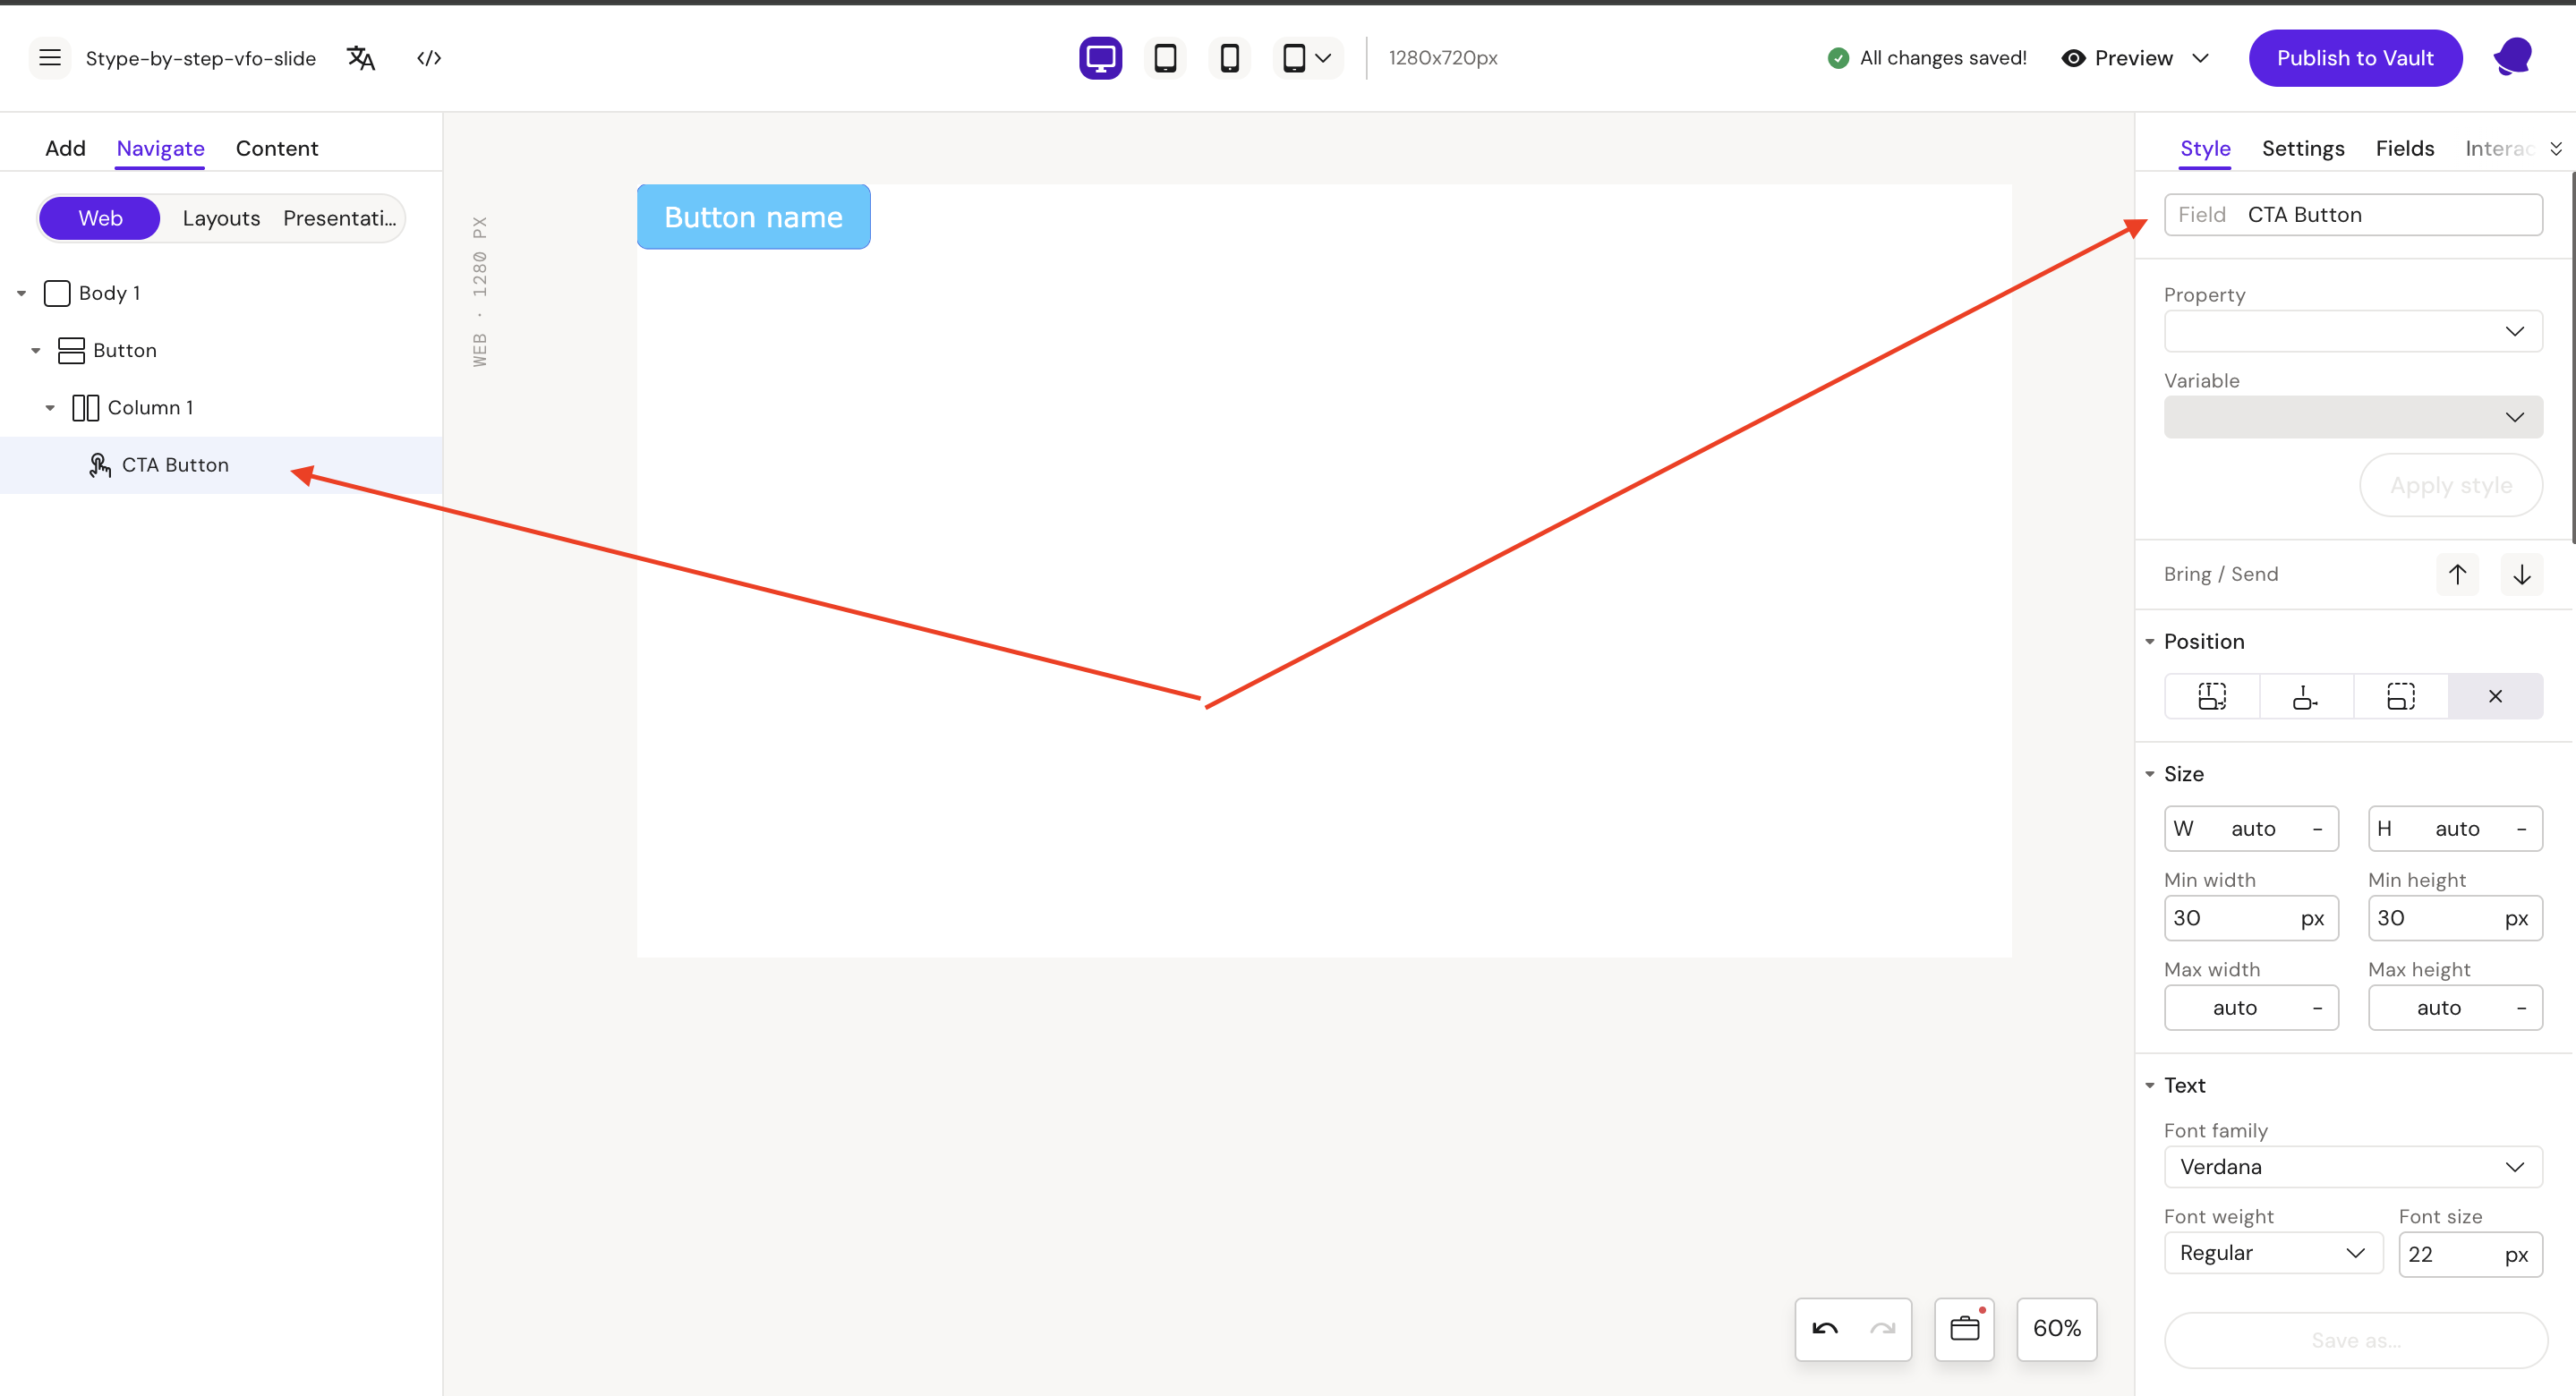Screen dimensions: 2576x1396
Task: Click the Save as button
Action: 2355,1340
